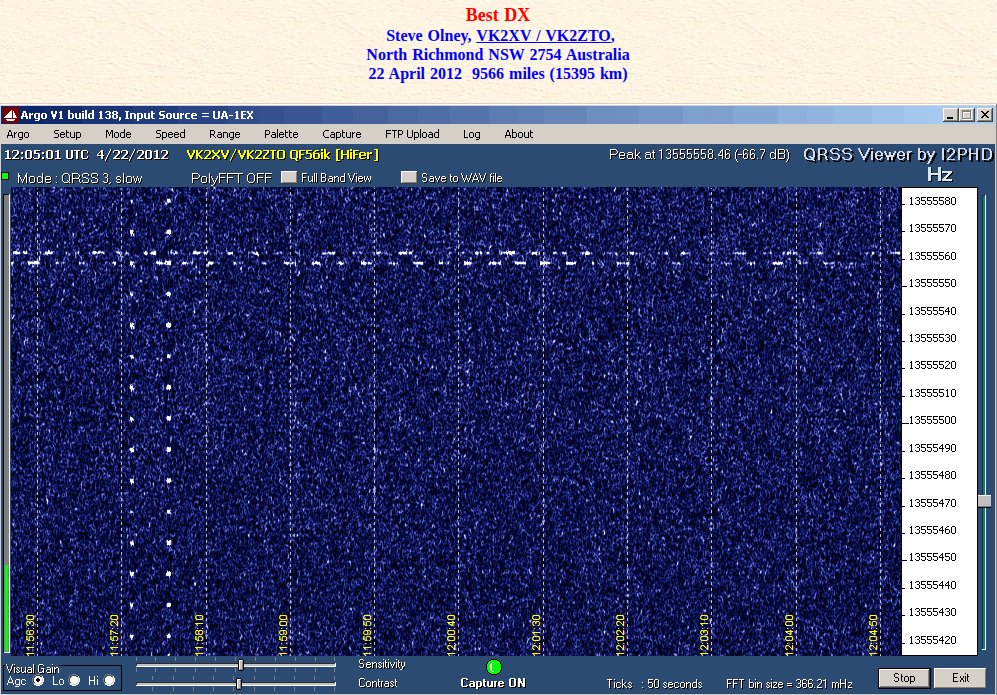The image size is (997, 695).
Task: Select the Agc visual gain radio button
Action: [x=39, y=681]
